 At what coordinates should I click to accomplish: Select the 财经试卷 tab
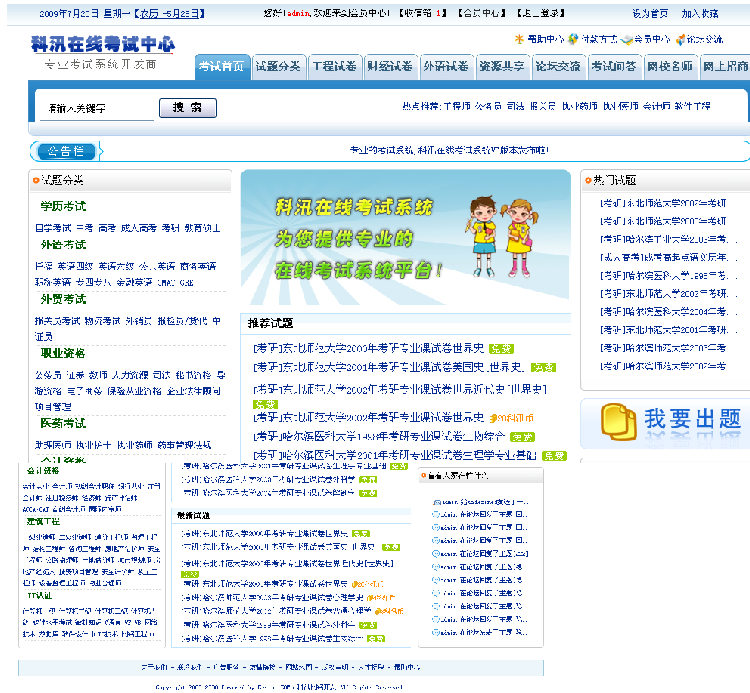pyautogui.click(x=390, y=67)
